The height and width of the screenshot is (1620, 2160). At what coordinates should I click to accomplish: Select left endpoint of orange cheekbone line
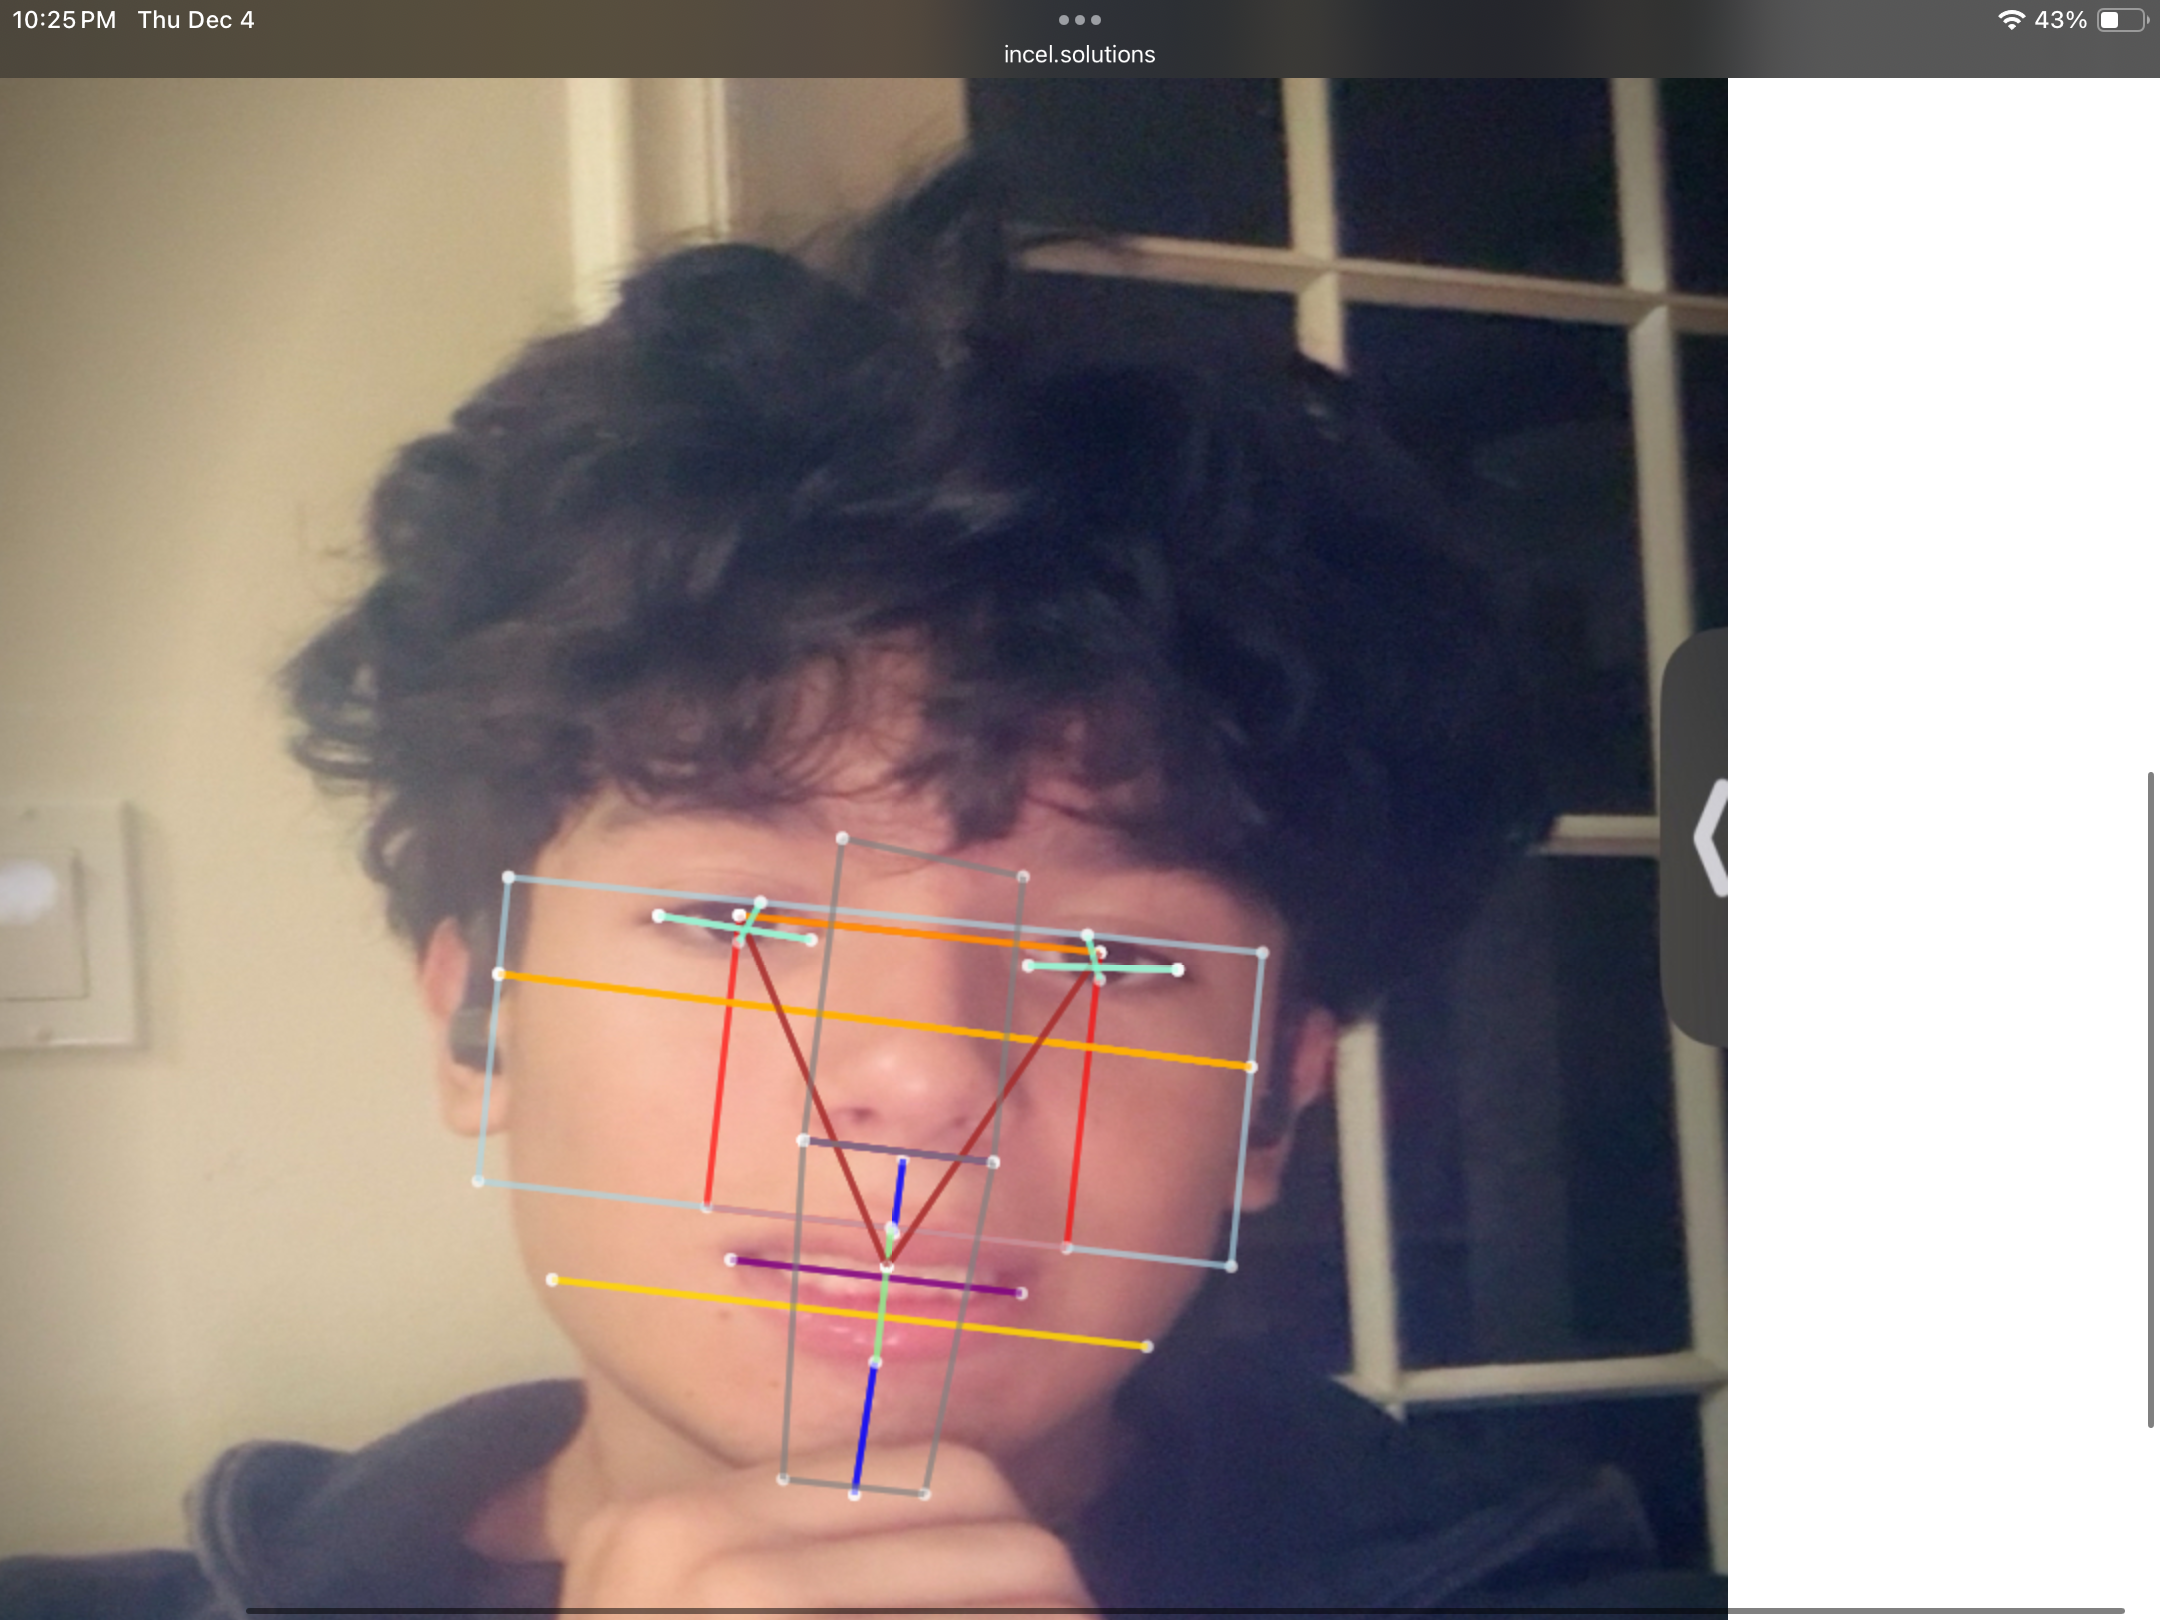(x=499, y=974)
